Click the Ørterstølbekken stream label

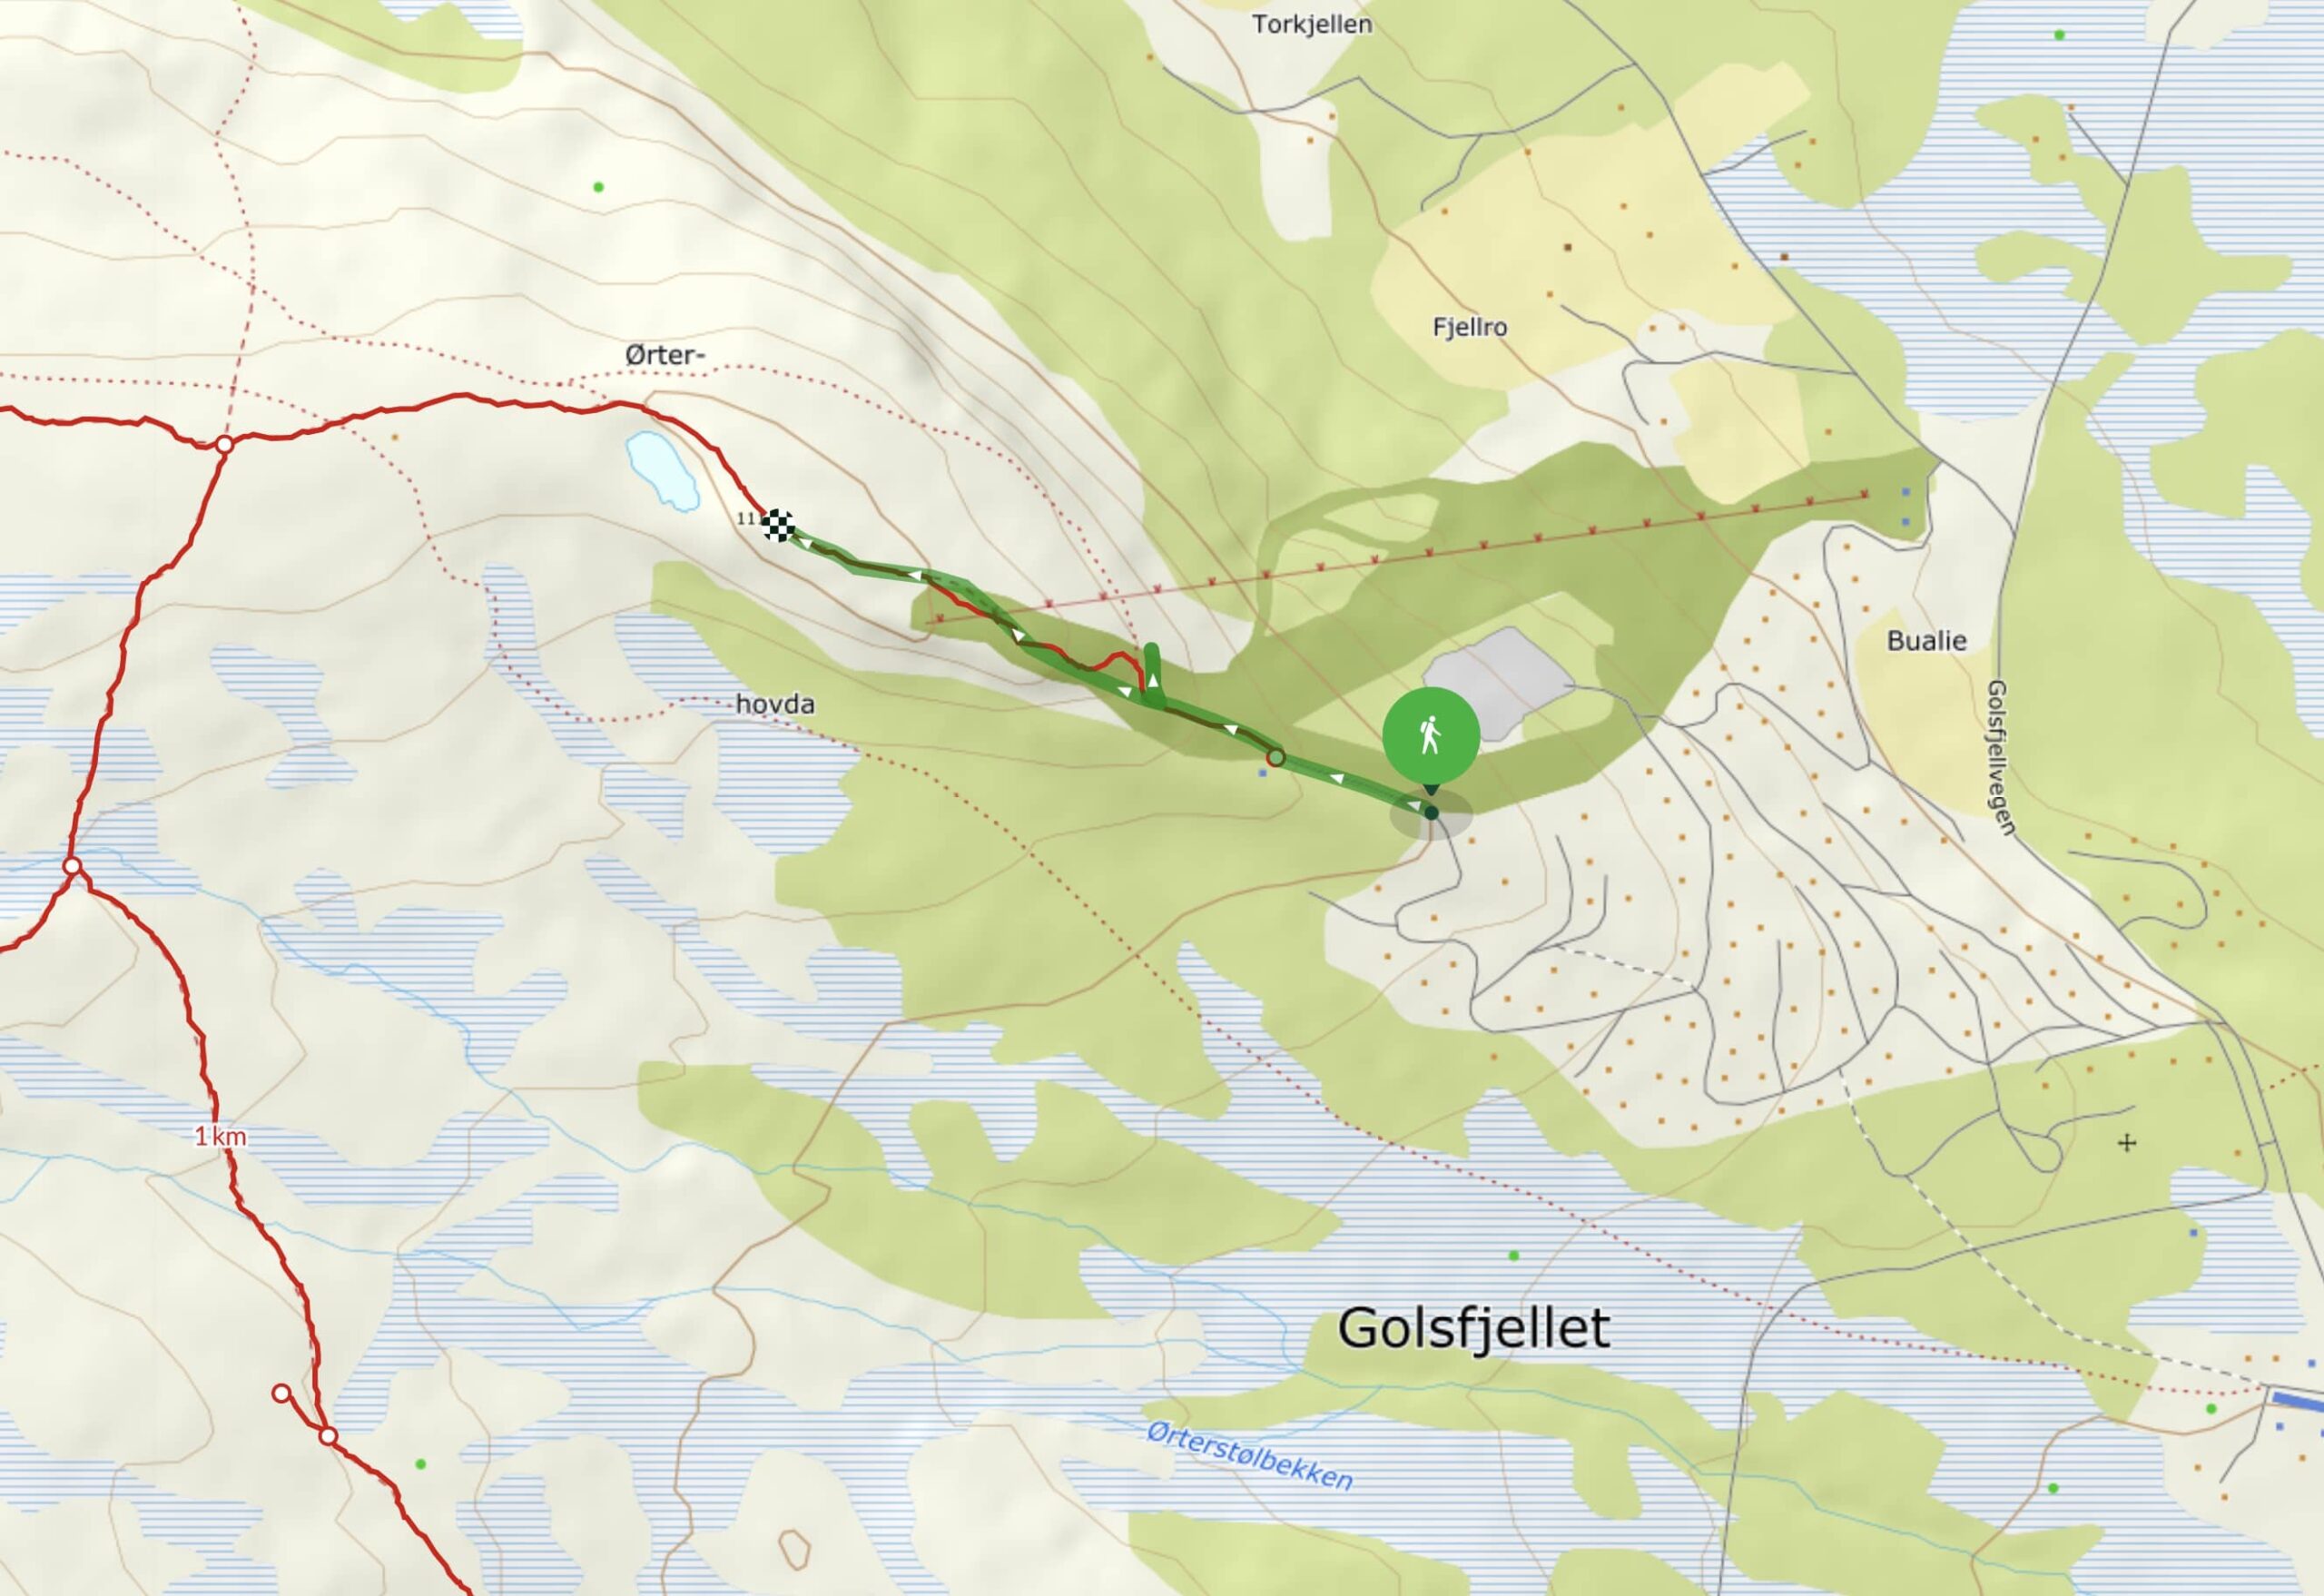(1250, 1456)
